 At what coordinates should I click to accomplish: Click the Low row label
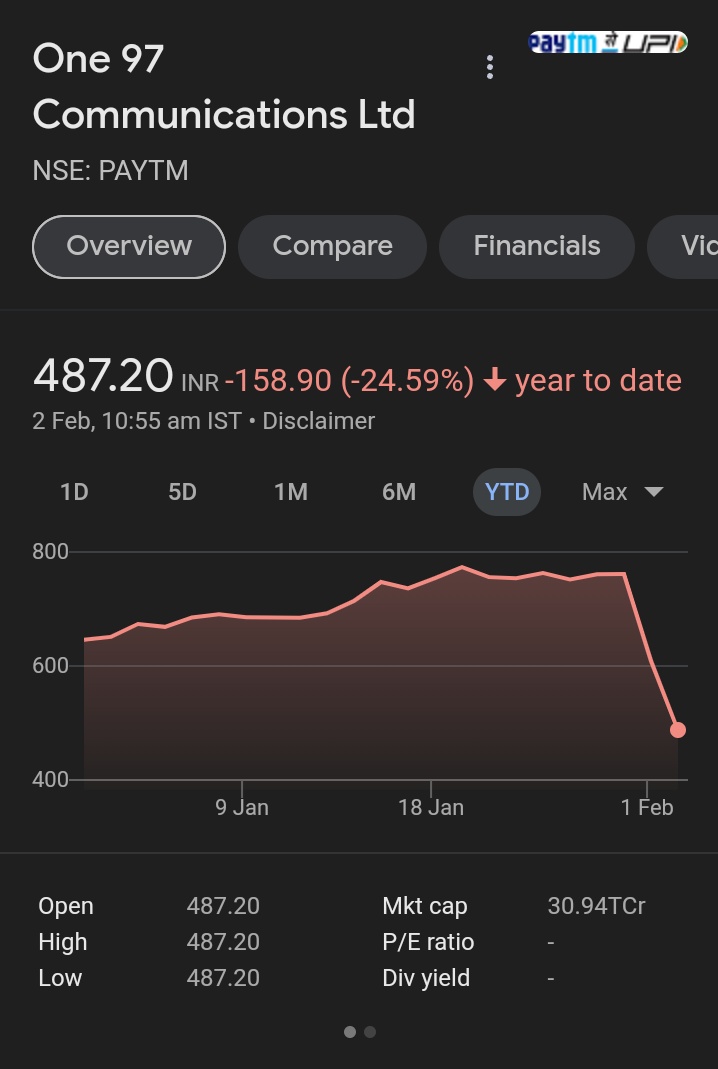pyautogui.click(x=60, y=978)
